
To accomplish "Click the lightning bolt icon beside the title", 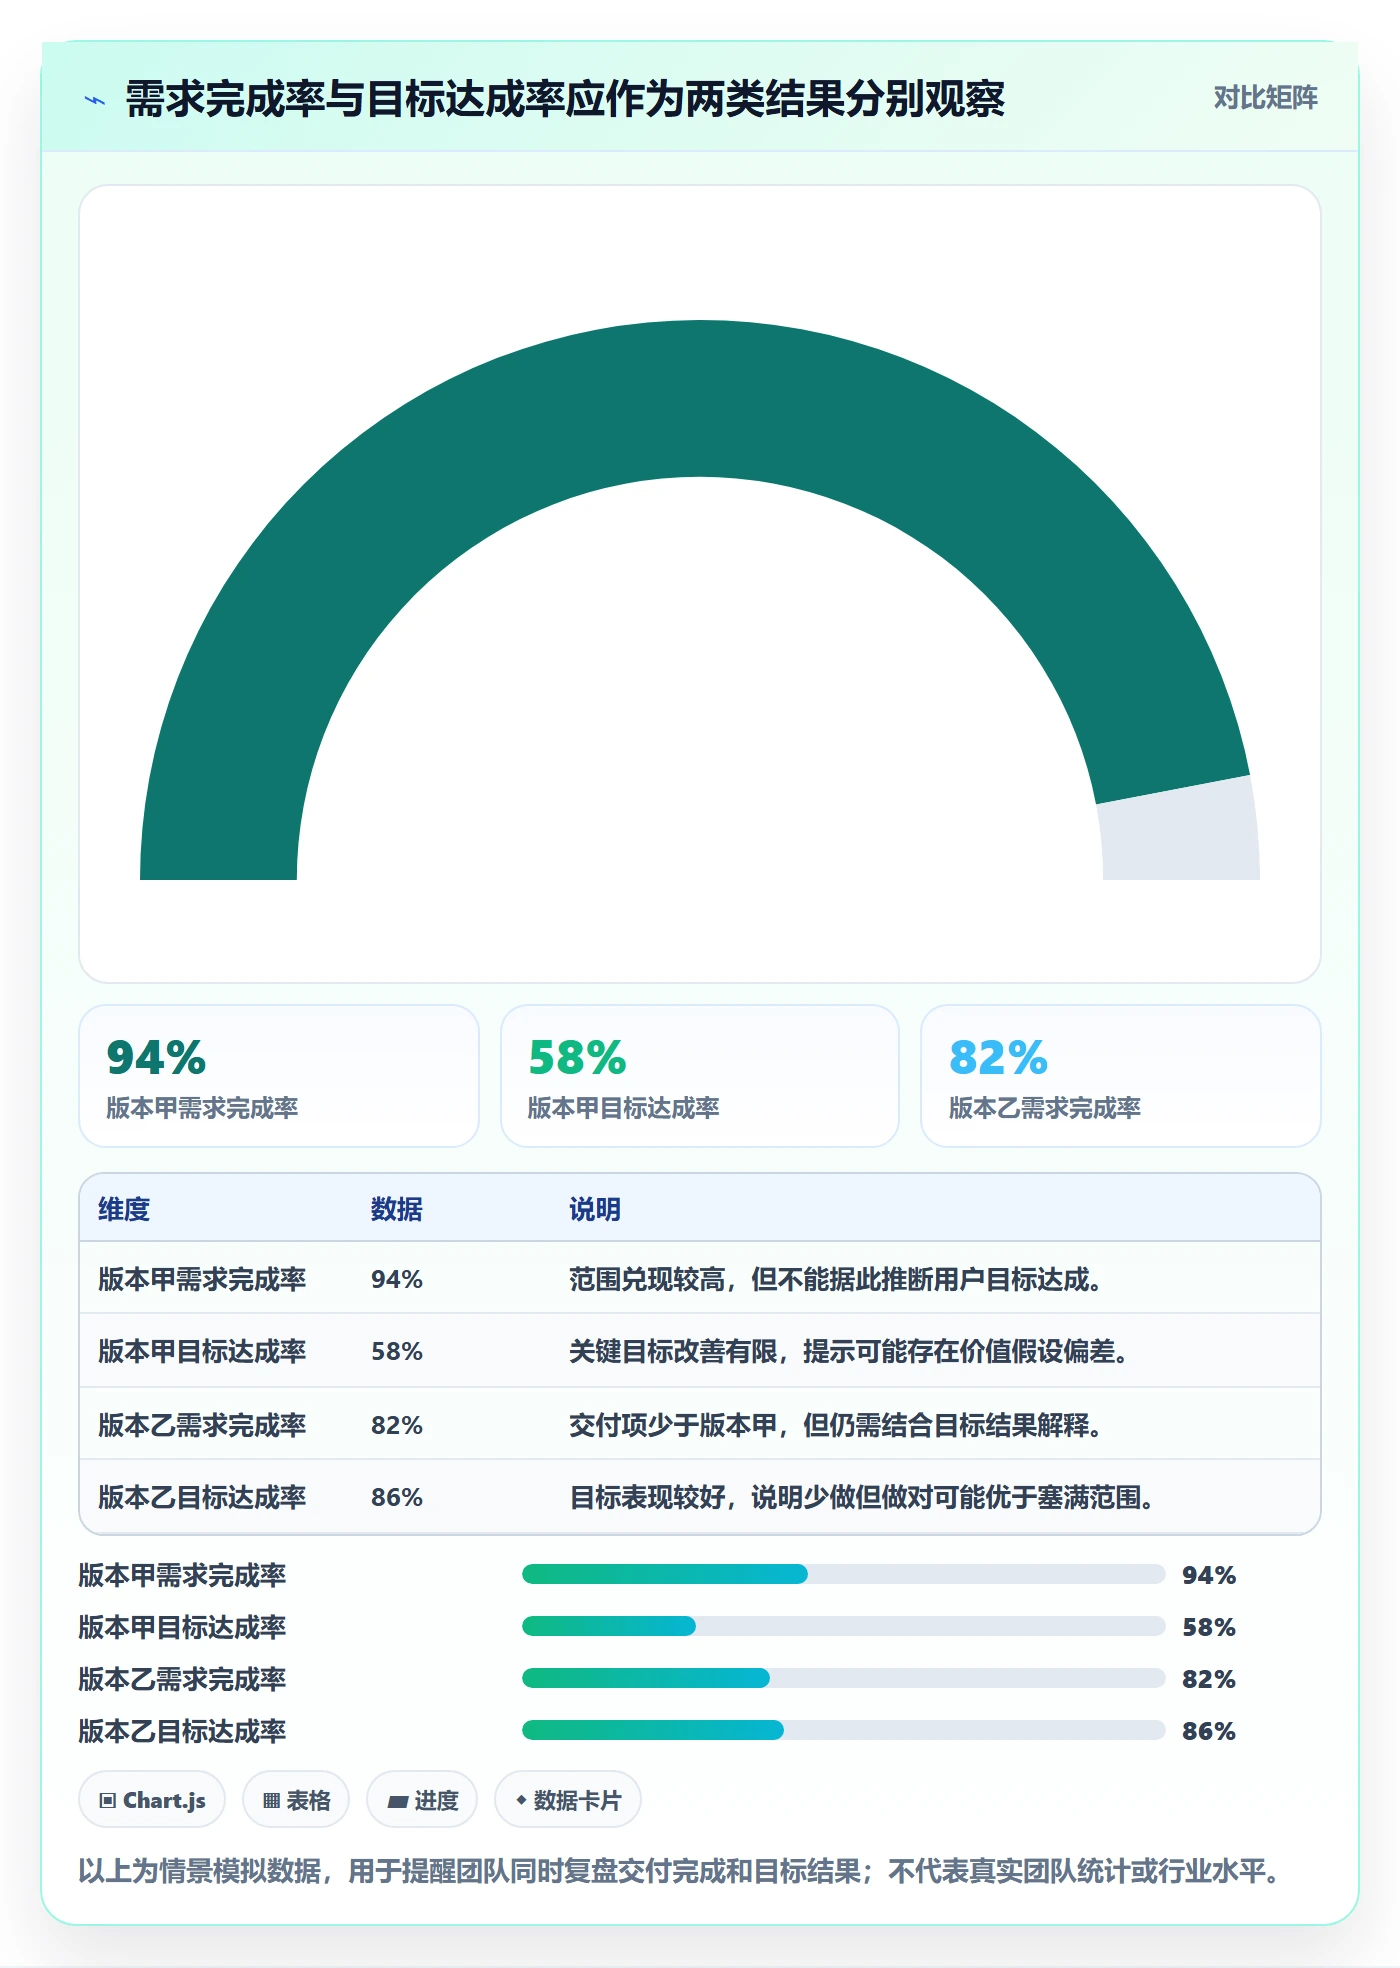I will [x=95, y=100].
